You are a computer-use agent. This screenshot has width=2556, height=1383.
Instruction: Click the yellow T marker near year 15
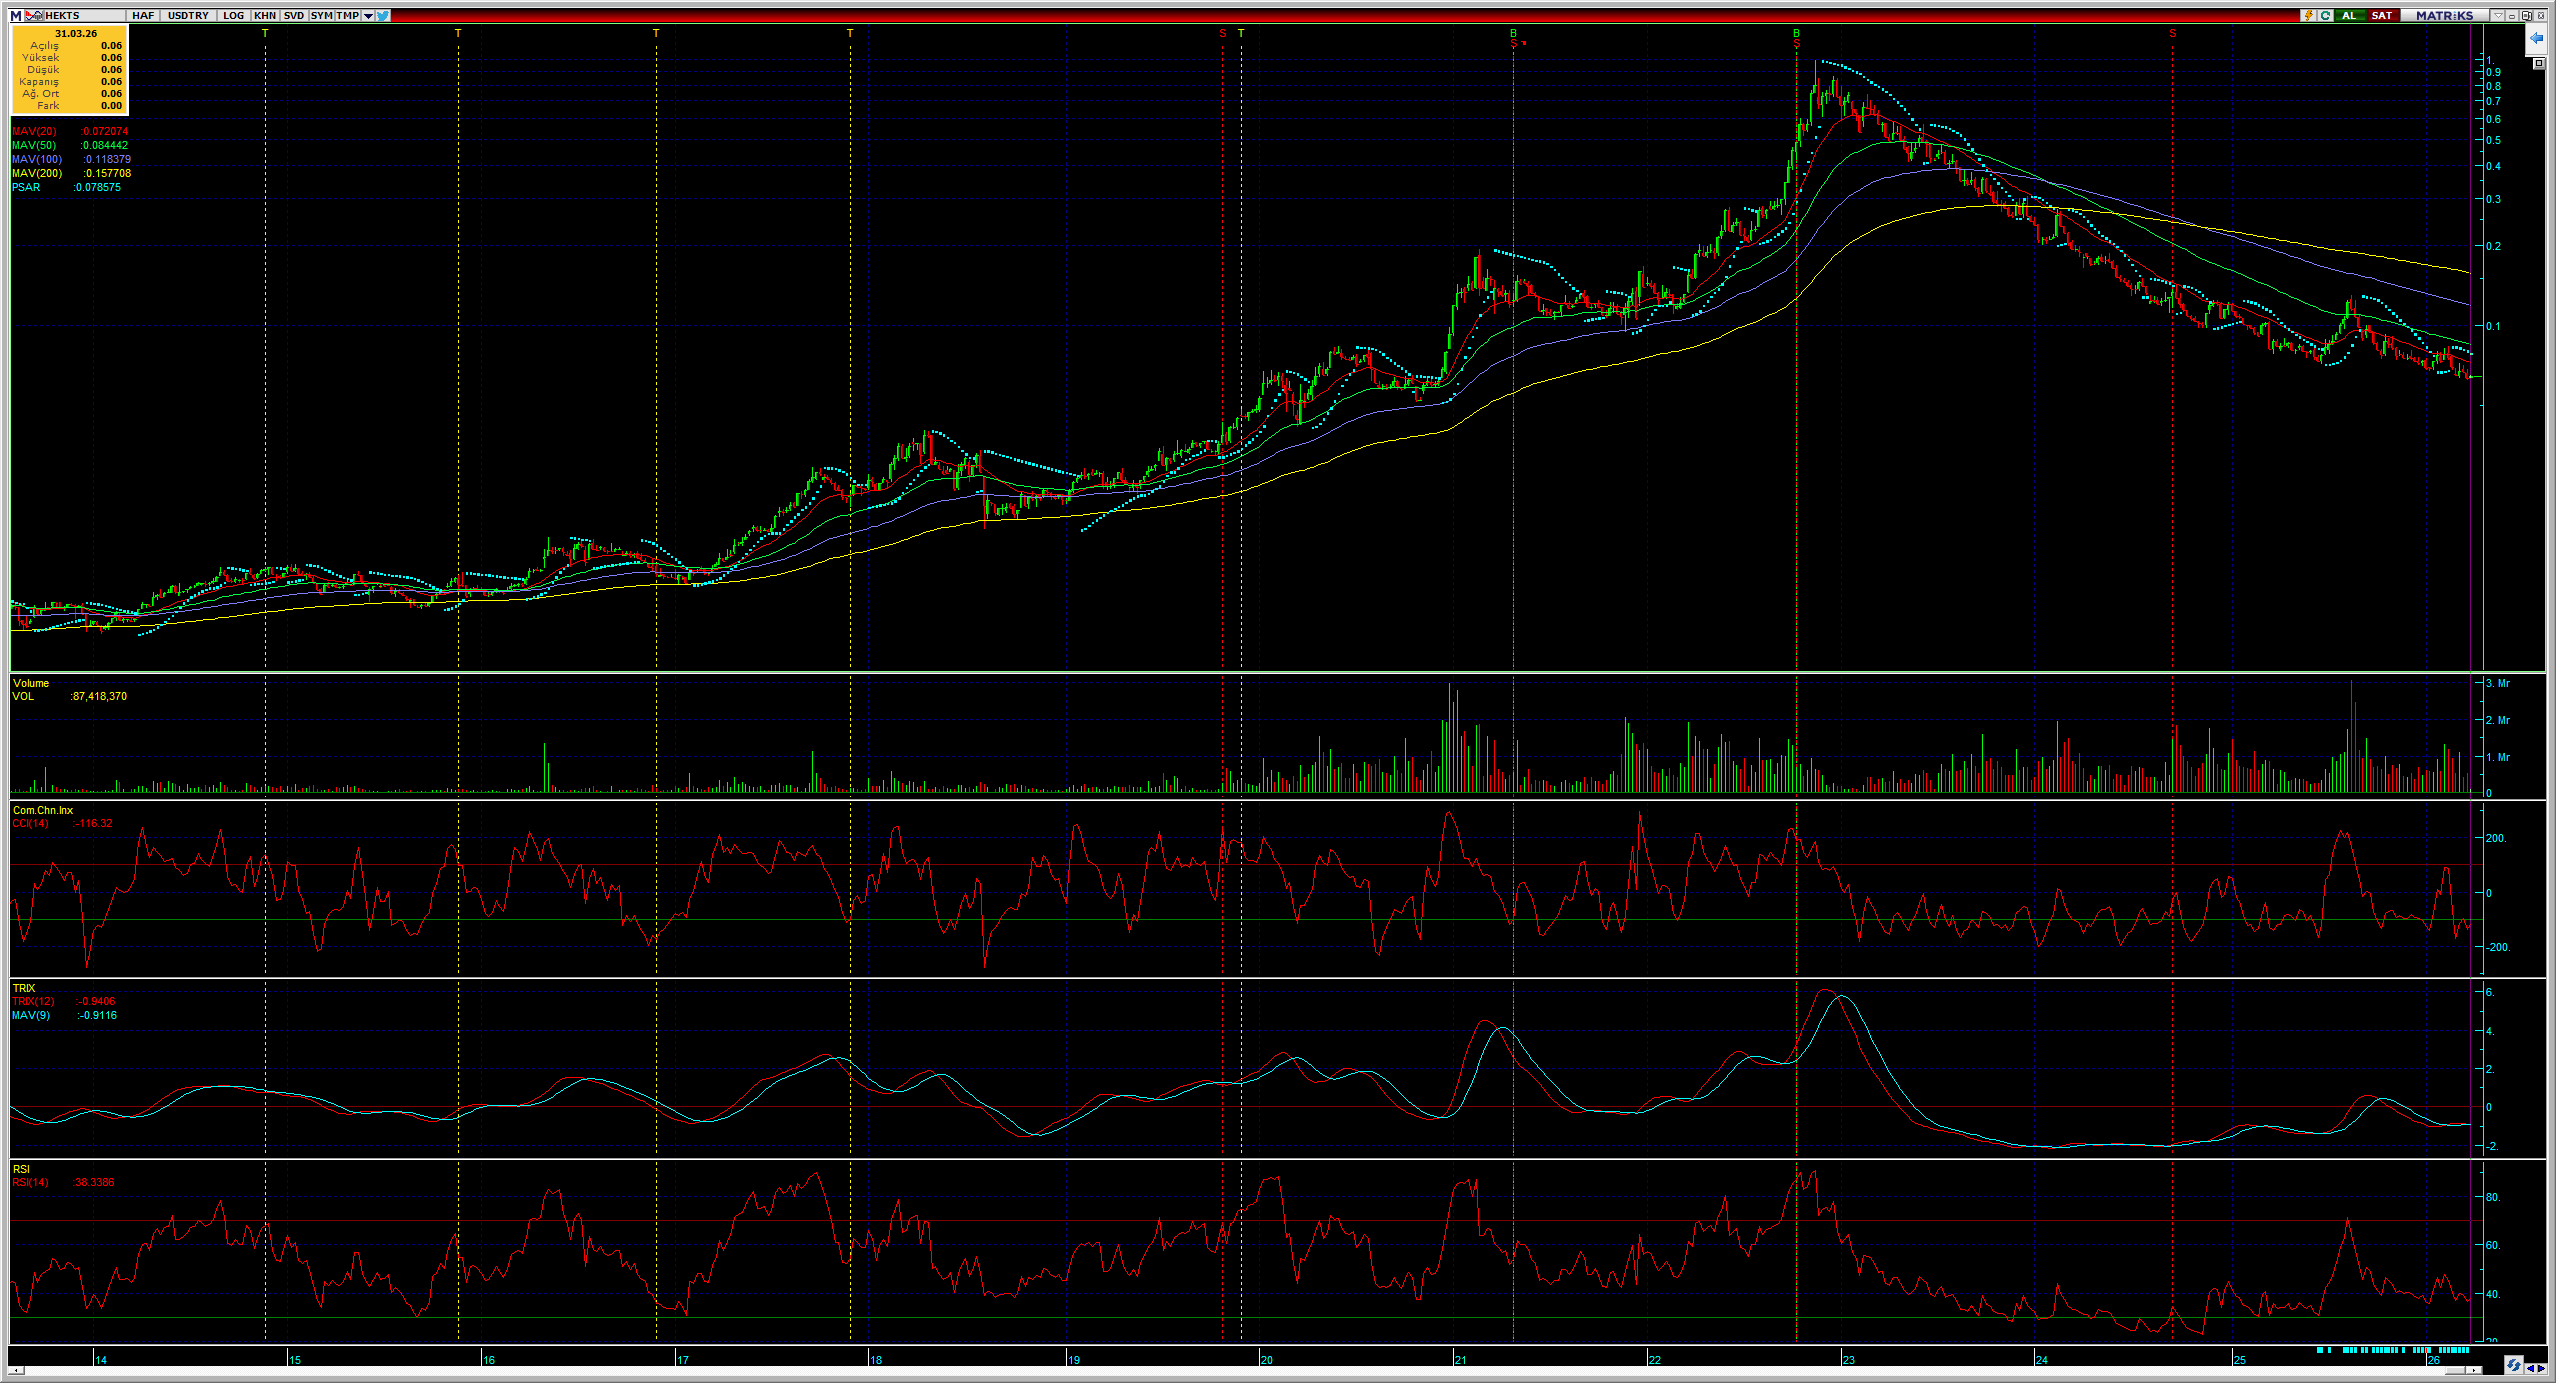click(x=265, y=33)
